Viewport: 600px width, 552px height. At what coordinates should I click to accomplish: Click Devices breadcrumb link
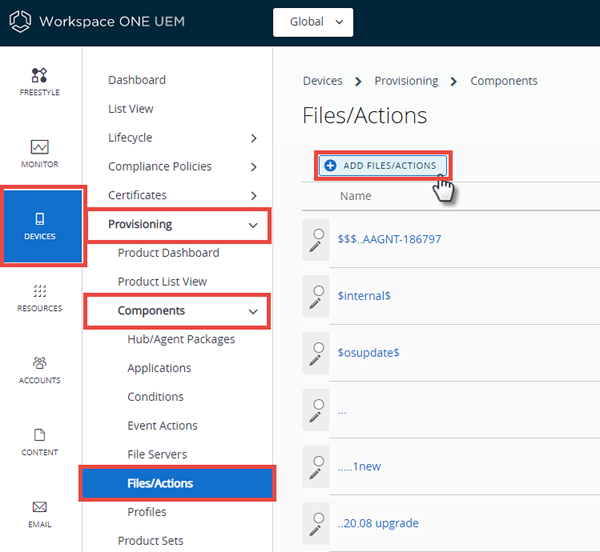[323, 81]
